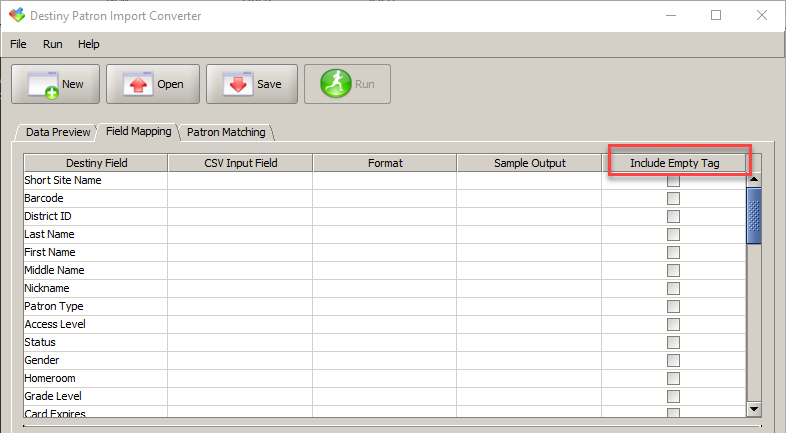The height and width of the screenshot is (433, 786).
Task: Check Include Empty Tag for Barcode
Action: click(673, 198)
